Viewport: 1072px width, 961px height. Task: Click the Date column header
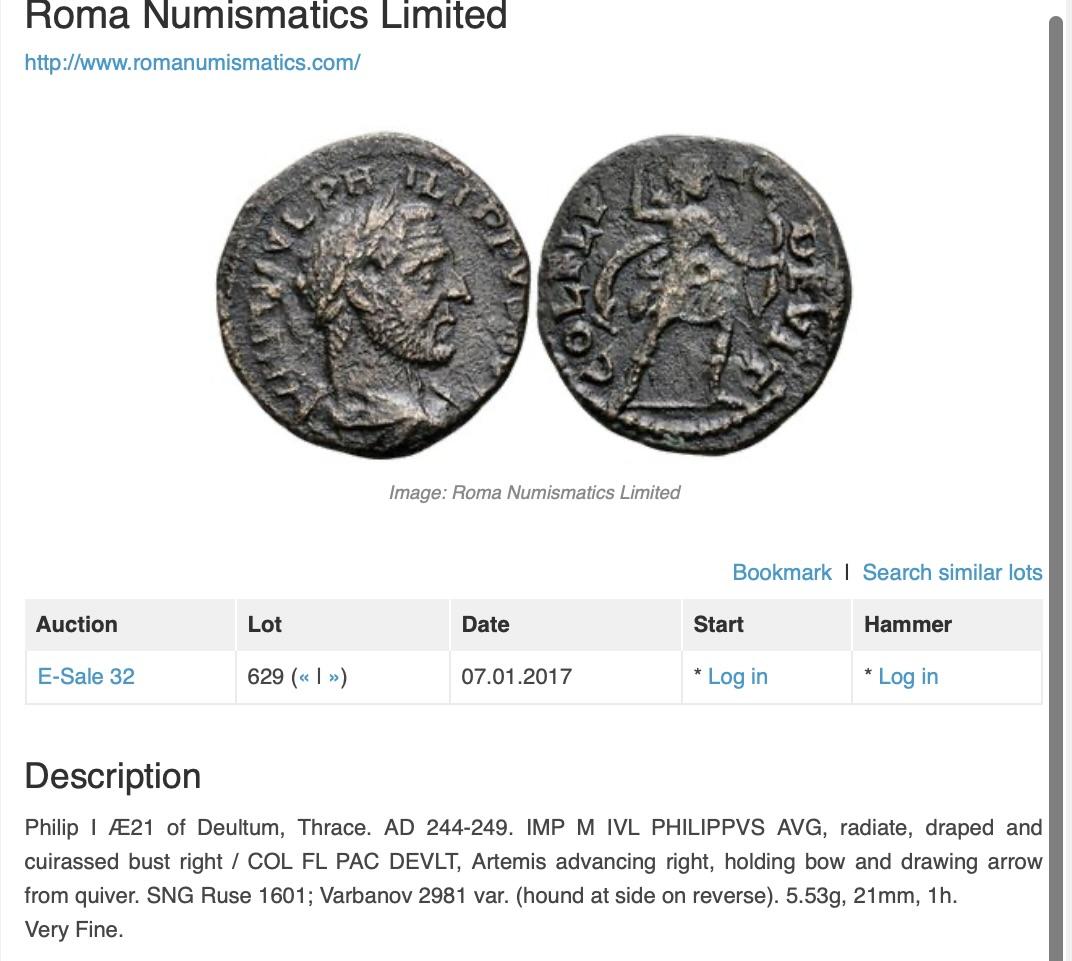tap(486, 624)
